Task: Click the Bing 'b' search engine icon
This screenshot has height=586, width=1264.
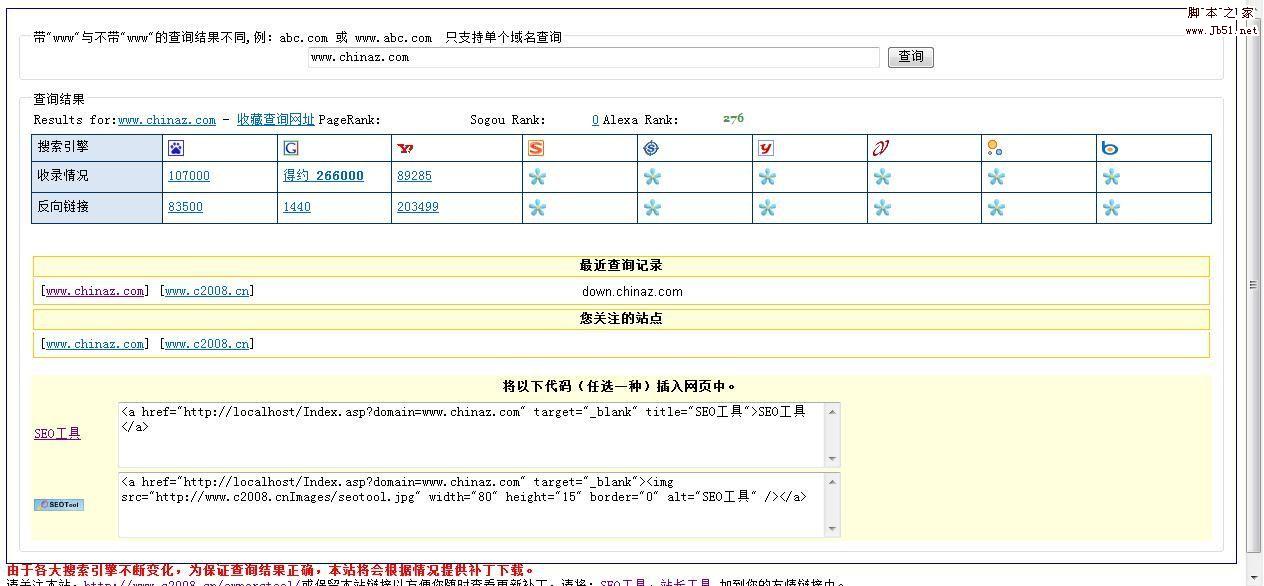Action: 1110,148
